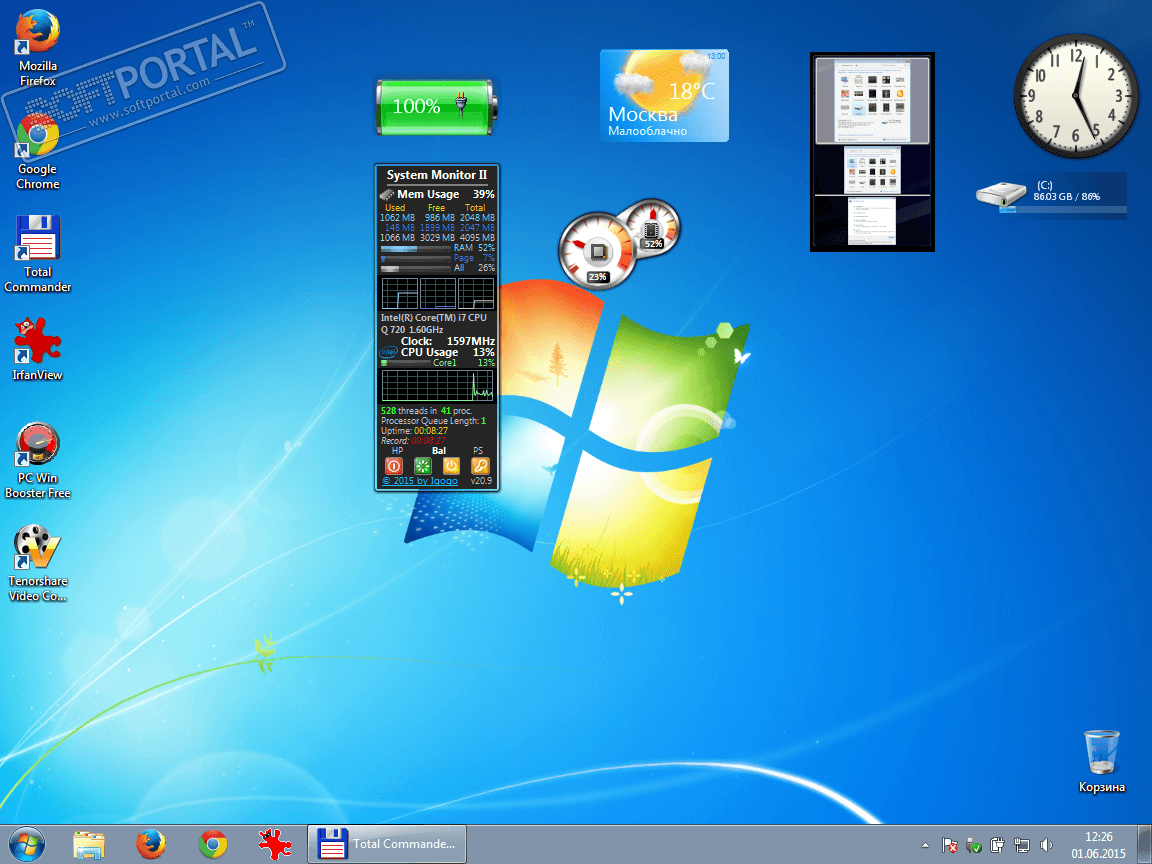Click the C: drive usage bar

coord(1062,209)
